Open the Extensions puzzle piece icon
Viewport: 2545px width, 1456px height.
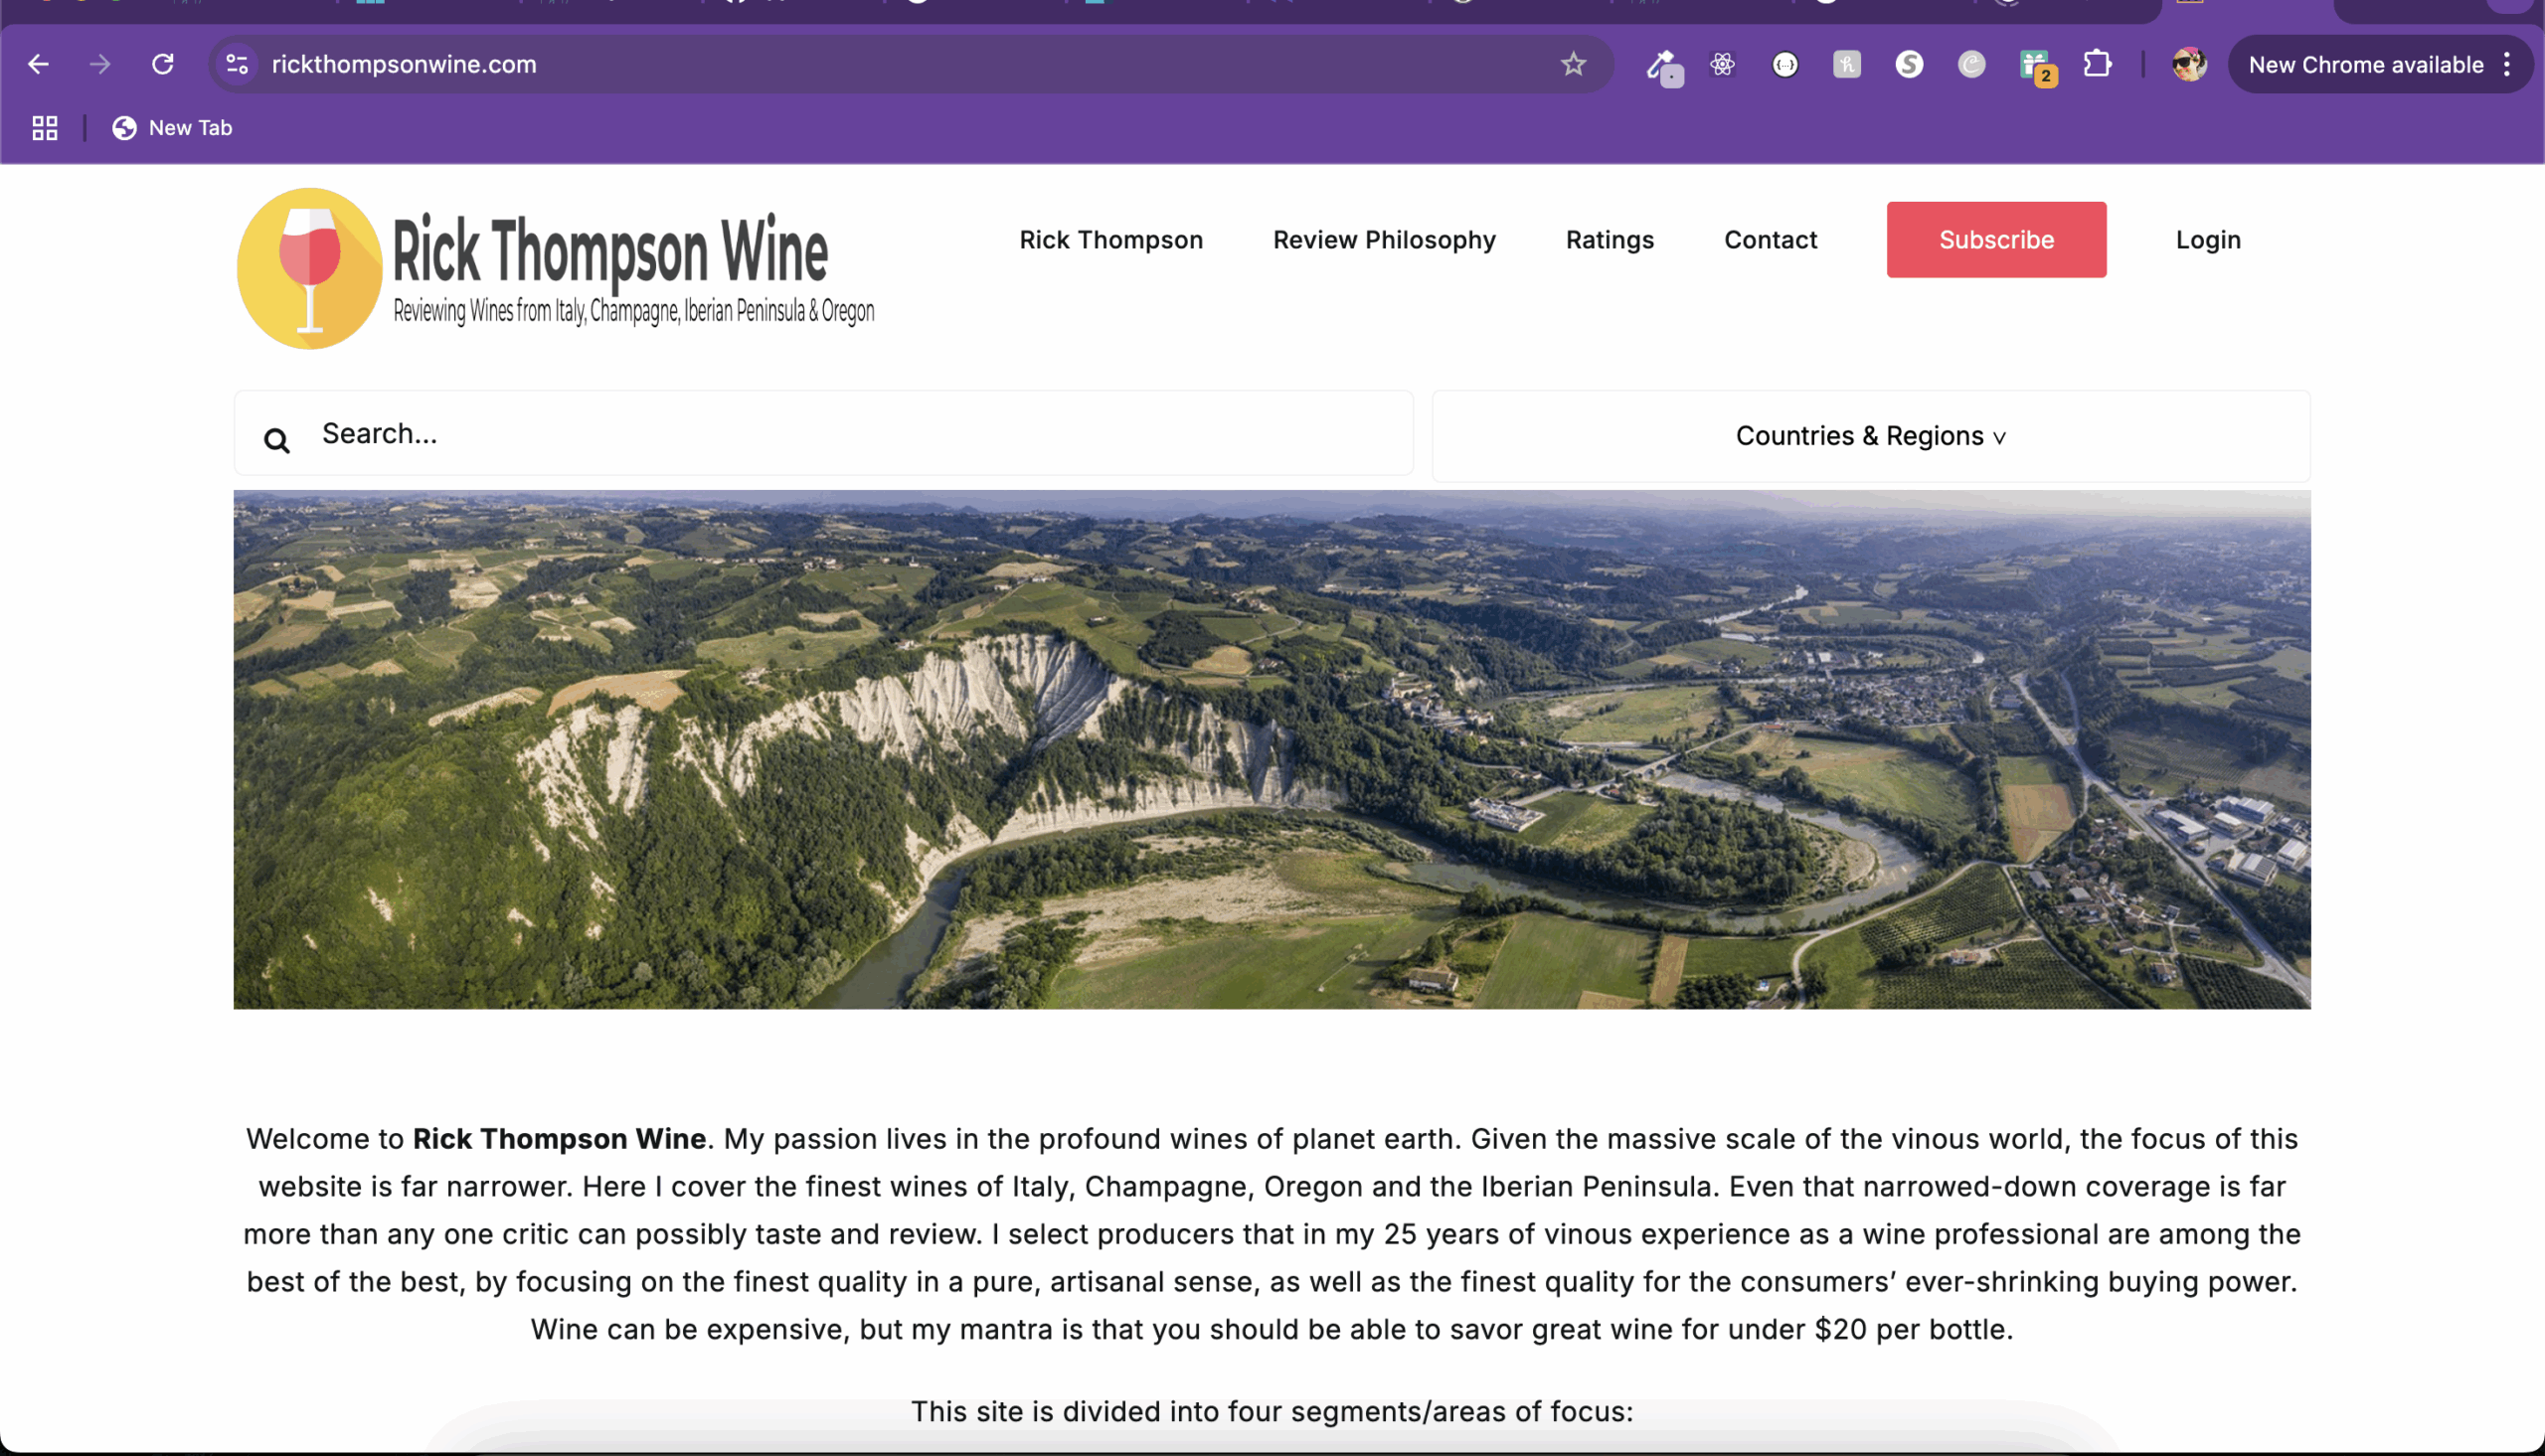tap(2097, 64)
